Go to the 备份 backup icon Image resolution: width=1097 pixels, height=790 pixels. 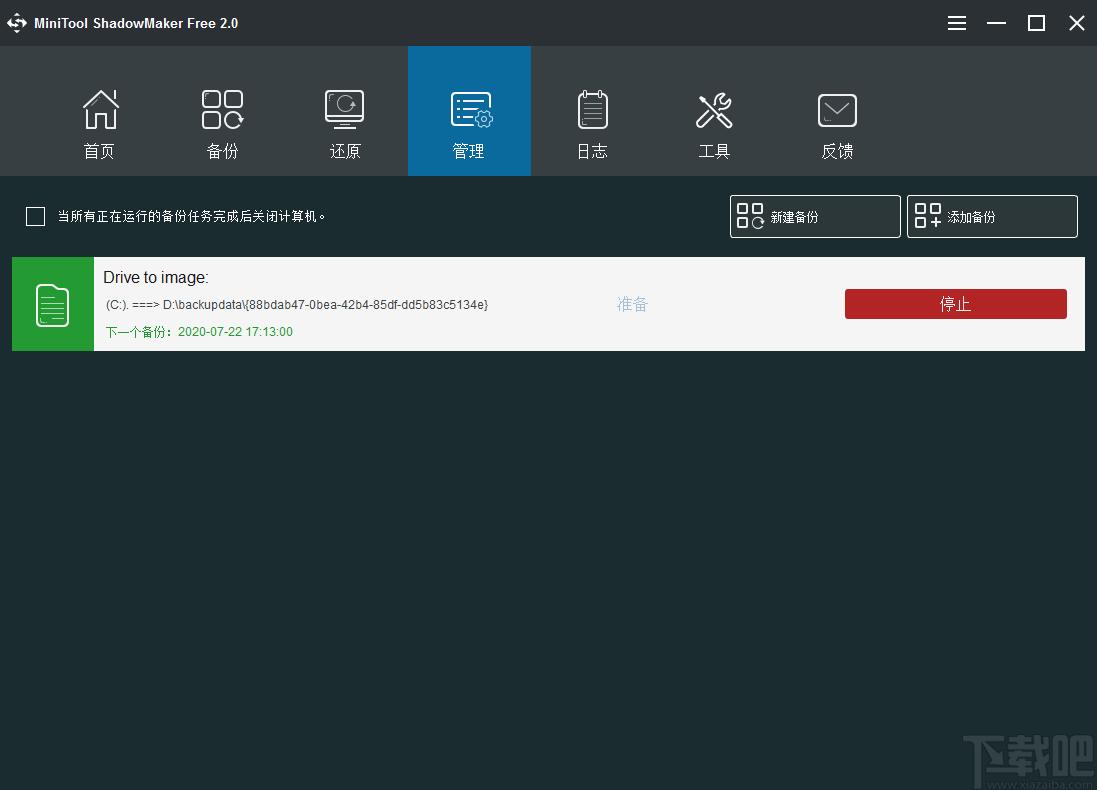[x=222, y=110]
